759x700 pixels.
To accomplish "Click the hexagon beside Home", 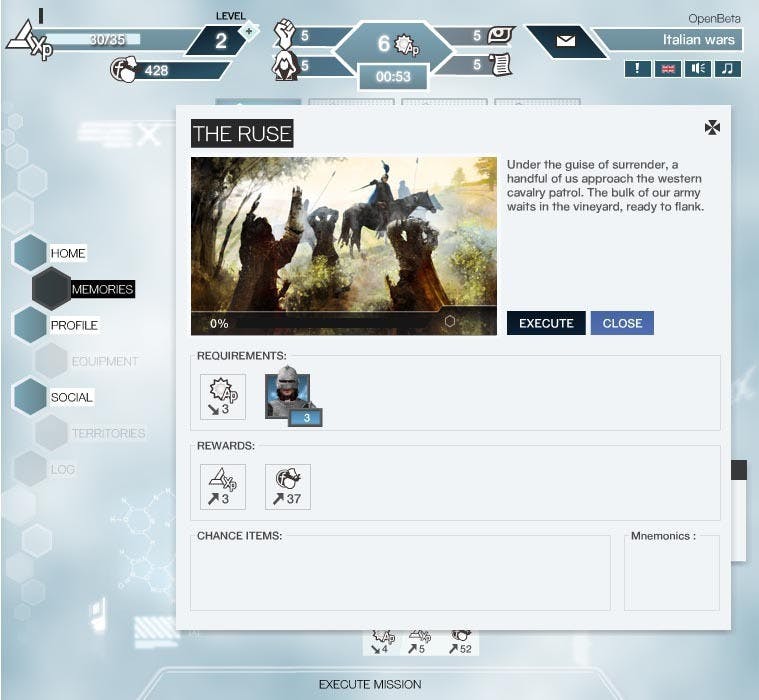I will pyautogui.click(x=30, y=253).
